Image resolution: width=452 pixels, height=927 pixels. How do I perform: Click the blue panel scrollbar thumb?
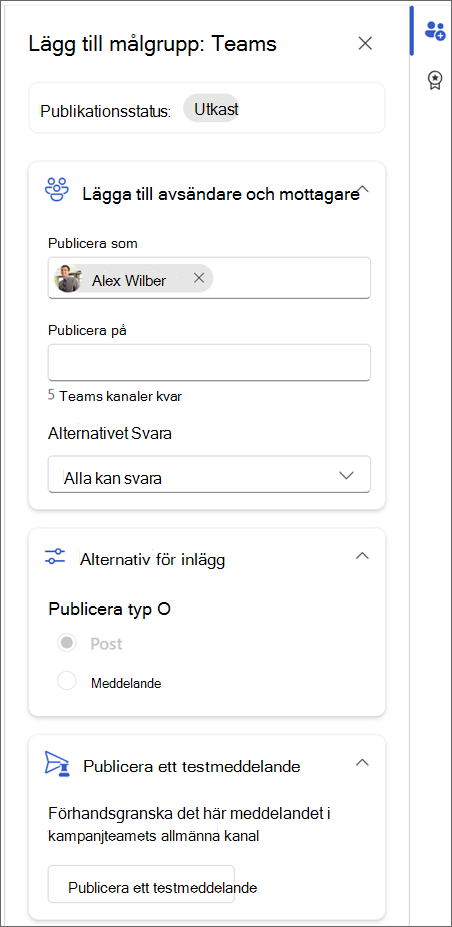(x=411, y=31)
